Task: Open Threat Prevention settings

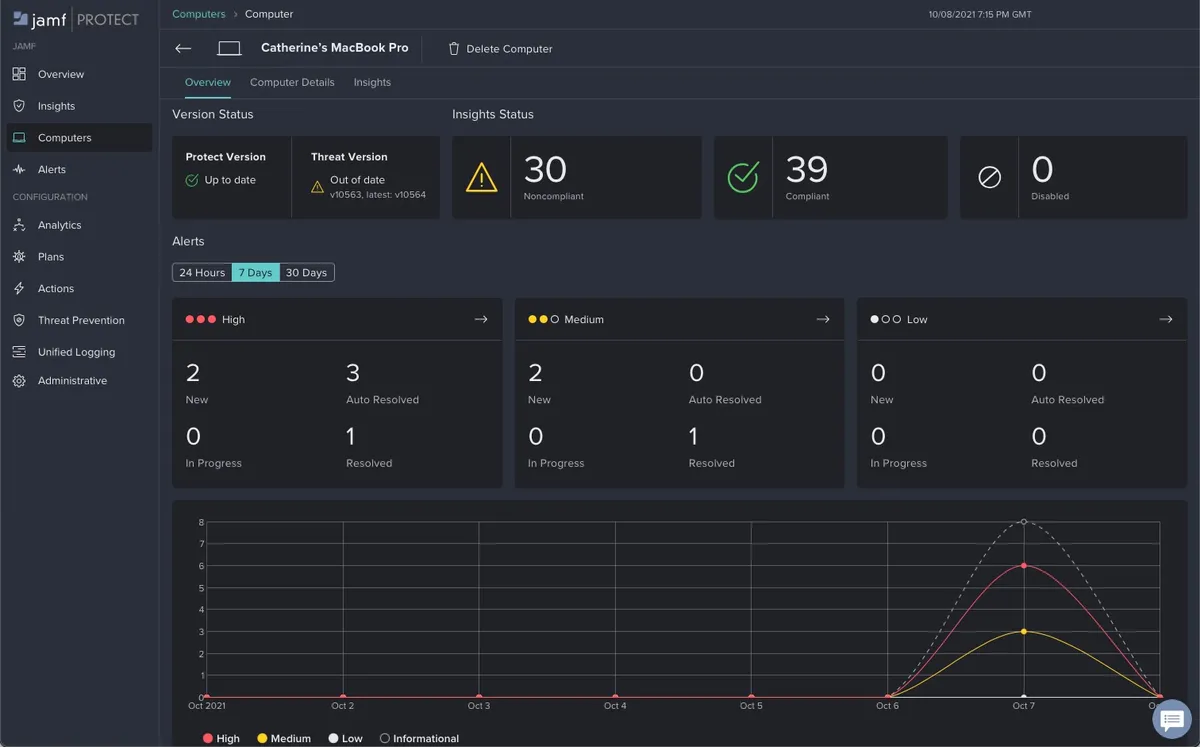Action: [80, 320]
